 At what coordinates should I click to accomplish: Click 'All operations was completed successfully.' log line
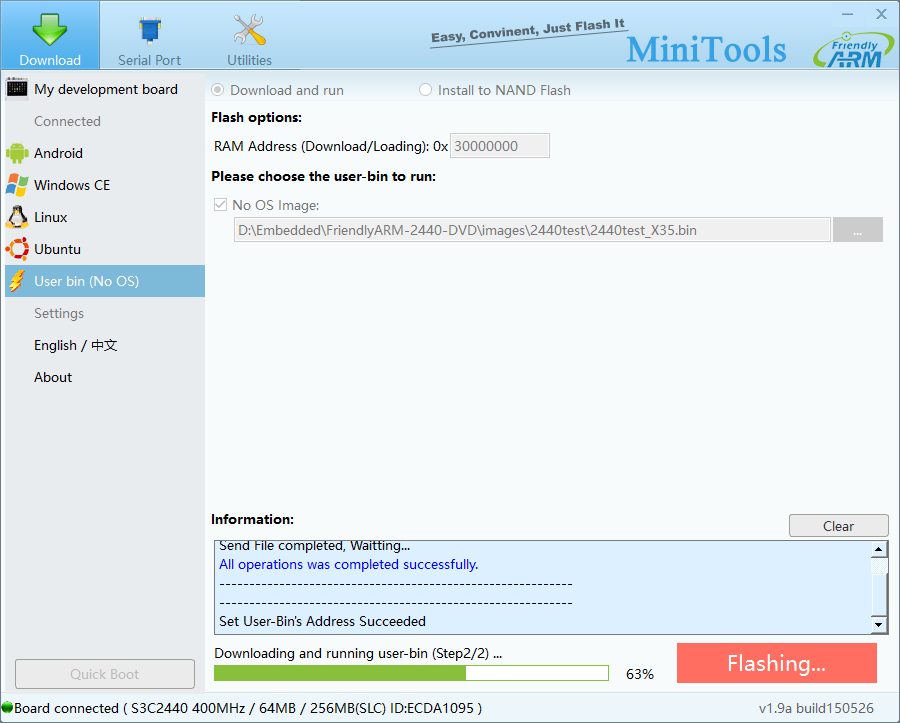(x=348, y=565)
